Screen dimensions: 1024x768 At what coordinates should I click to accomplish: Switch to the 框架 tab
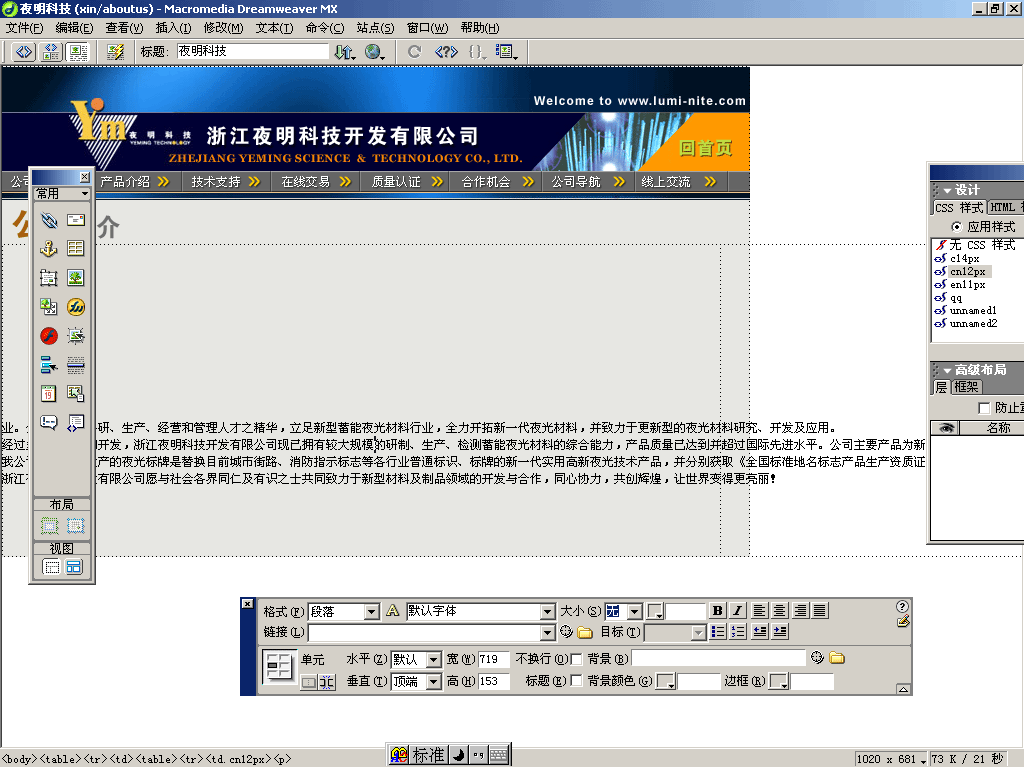coord(966,387)
